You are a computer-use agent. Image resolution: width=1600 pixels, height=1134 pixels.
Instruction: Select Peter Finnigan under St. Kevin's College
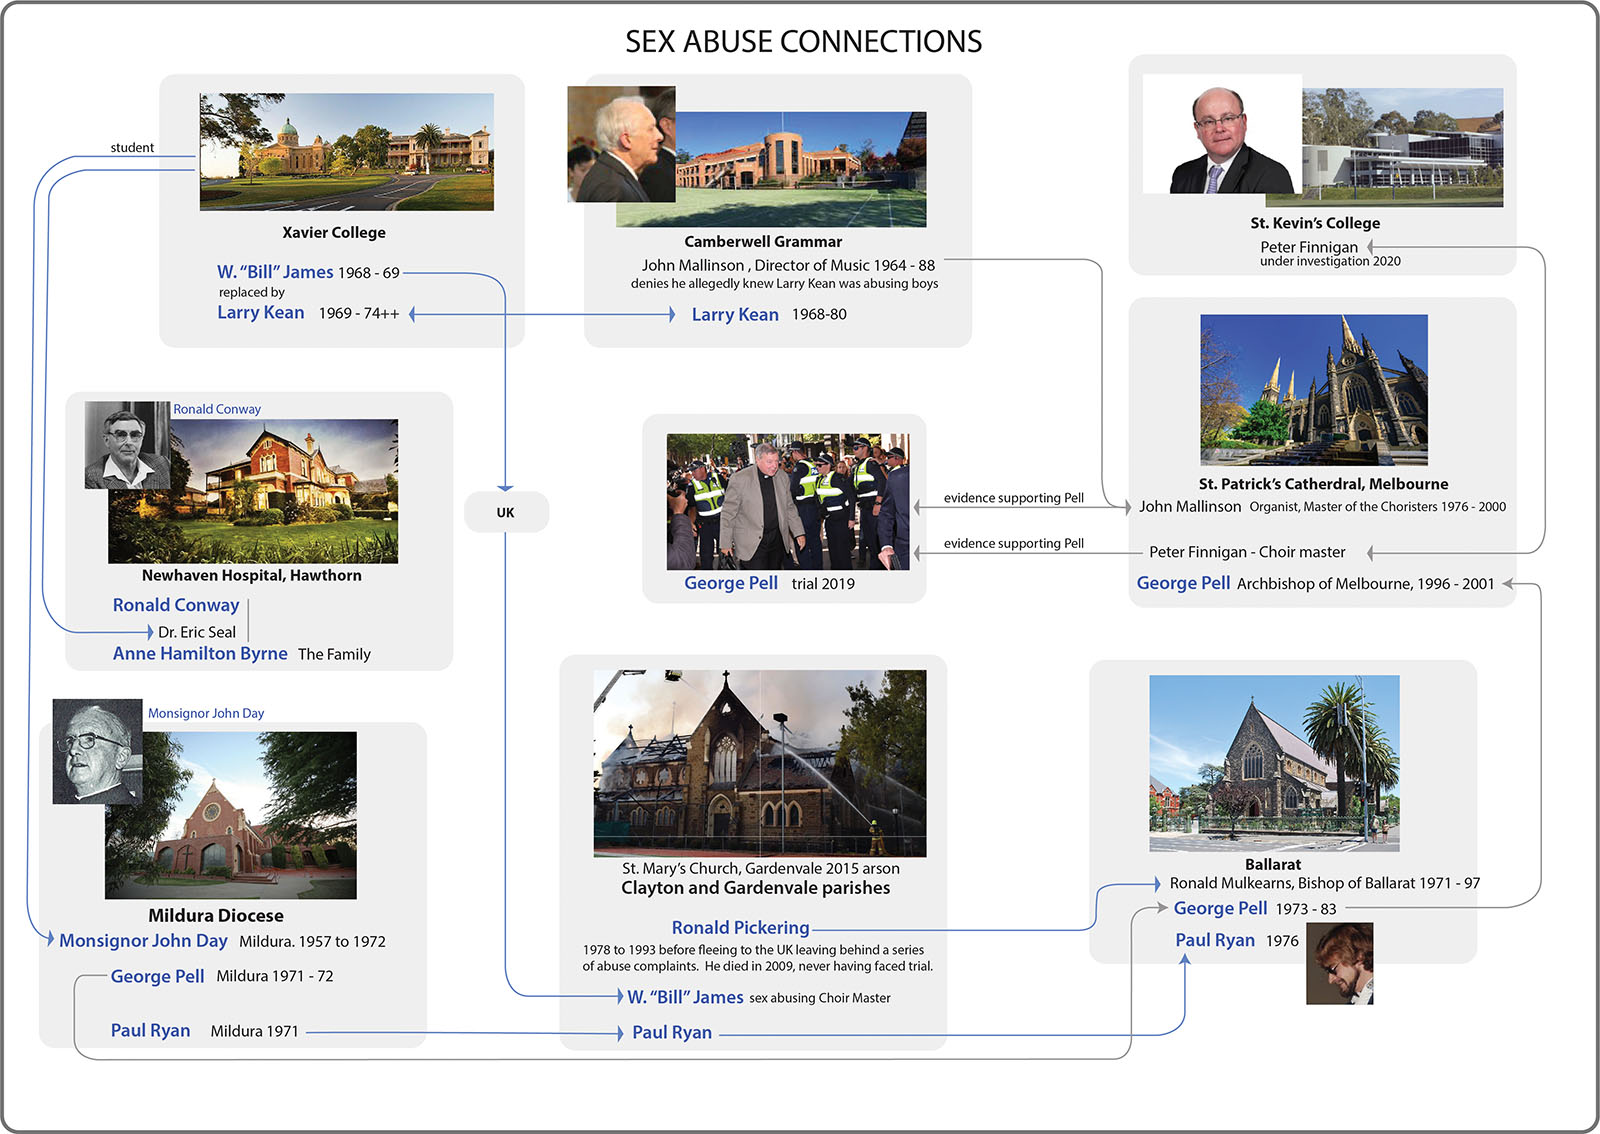pos(1309,247)
